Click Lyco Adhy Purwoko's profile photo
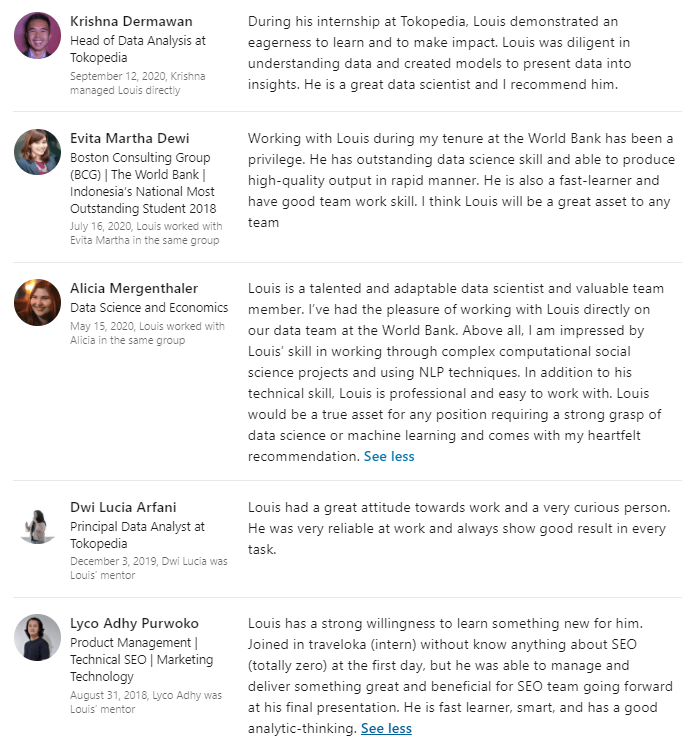 coord(37,637)
